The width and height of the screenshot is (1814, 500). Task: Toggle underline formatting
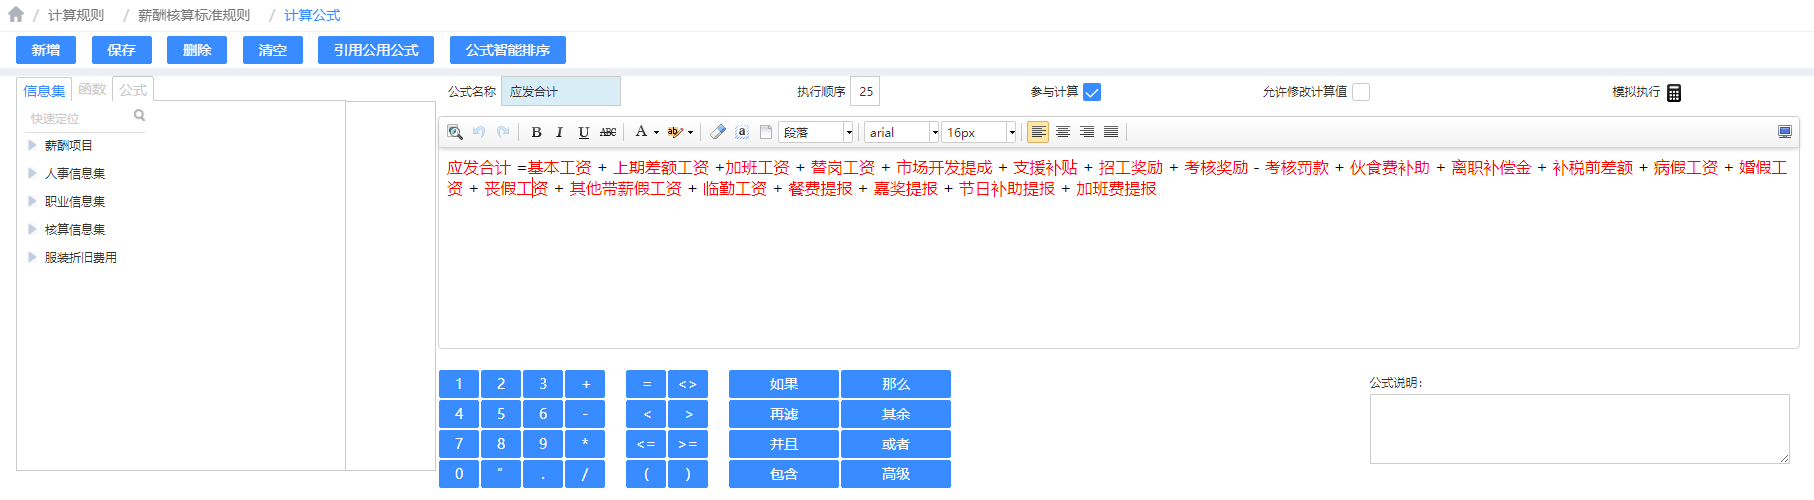tap(584, 132)
